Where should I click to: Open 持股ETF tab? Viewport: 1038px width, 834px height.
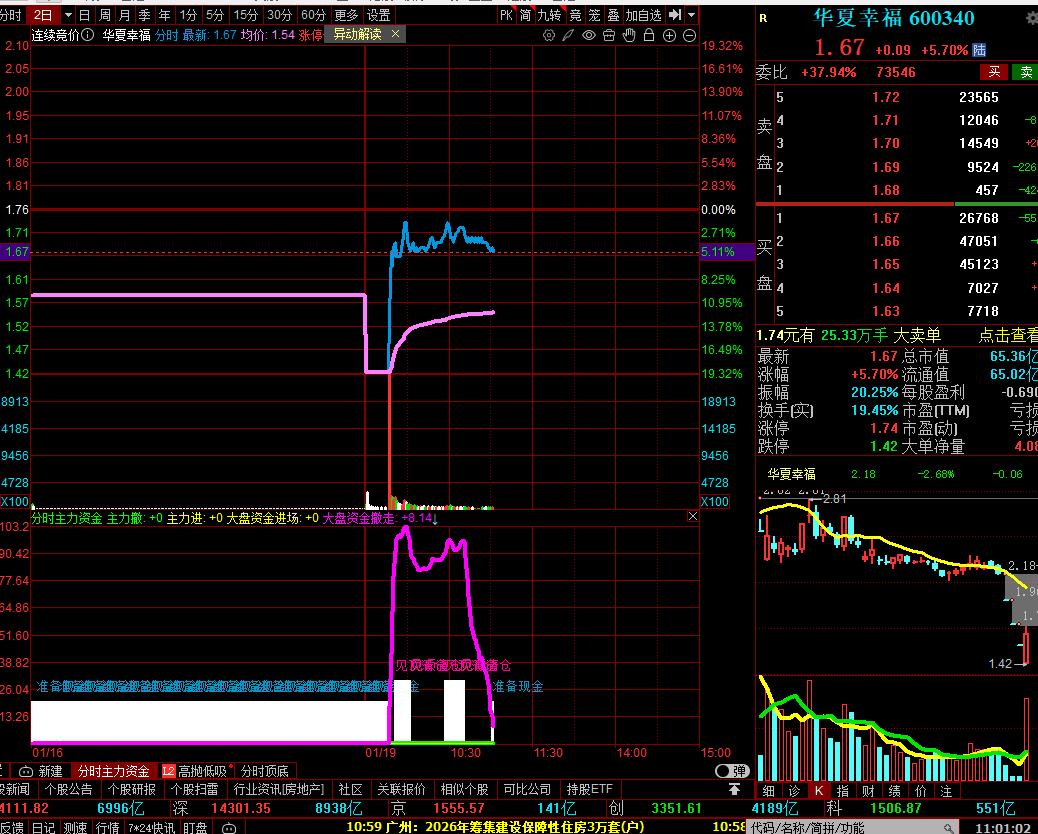click(589, 790)
